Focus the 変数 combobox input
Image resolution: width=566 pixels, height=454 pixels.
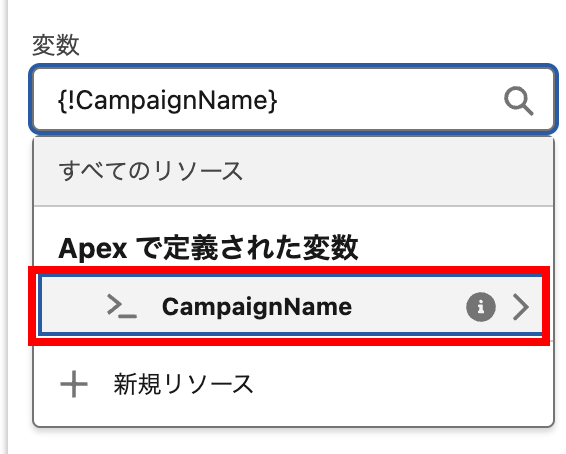(293, 100)
